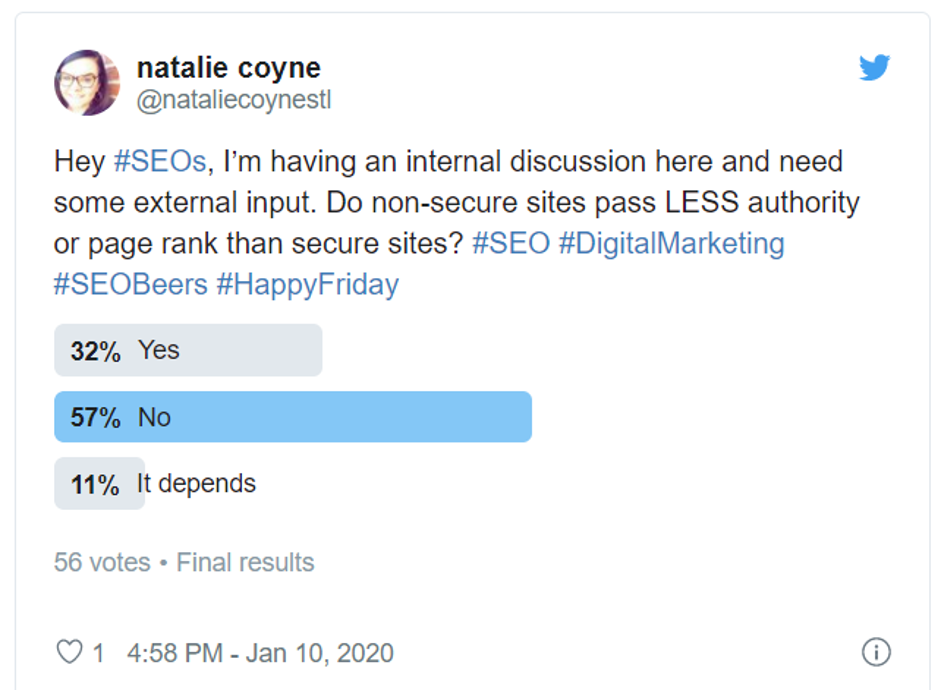
Task: Click the #SEOBeers hashtag
Action: pos(130,285)
